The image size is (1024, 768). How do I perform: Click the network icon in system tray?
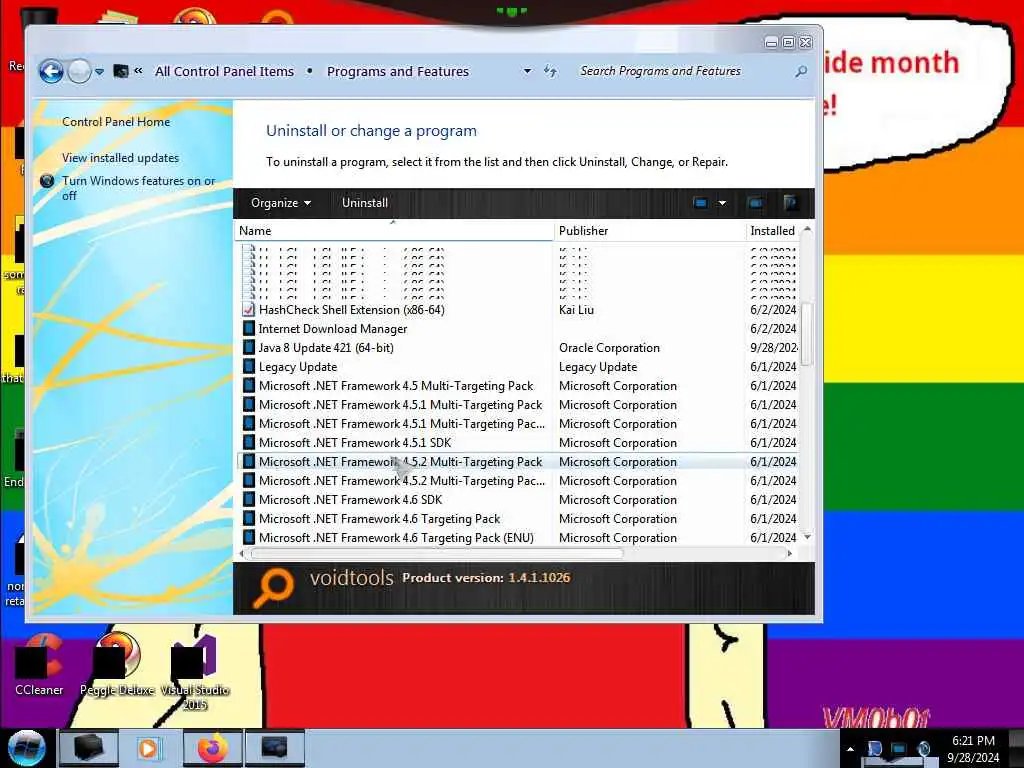pyautogui.click(x=899, y=748)
